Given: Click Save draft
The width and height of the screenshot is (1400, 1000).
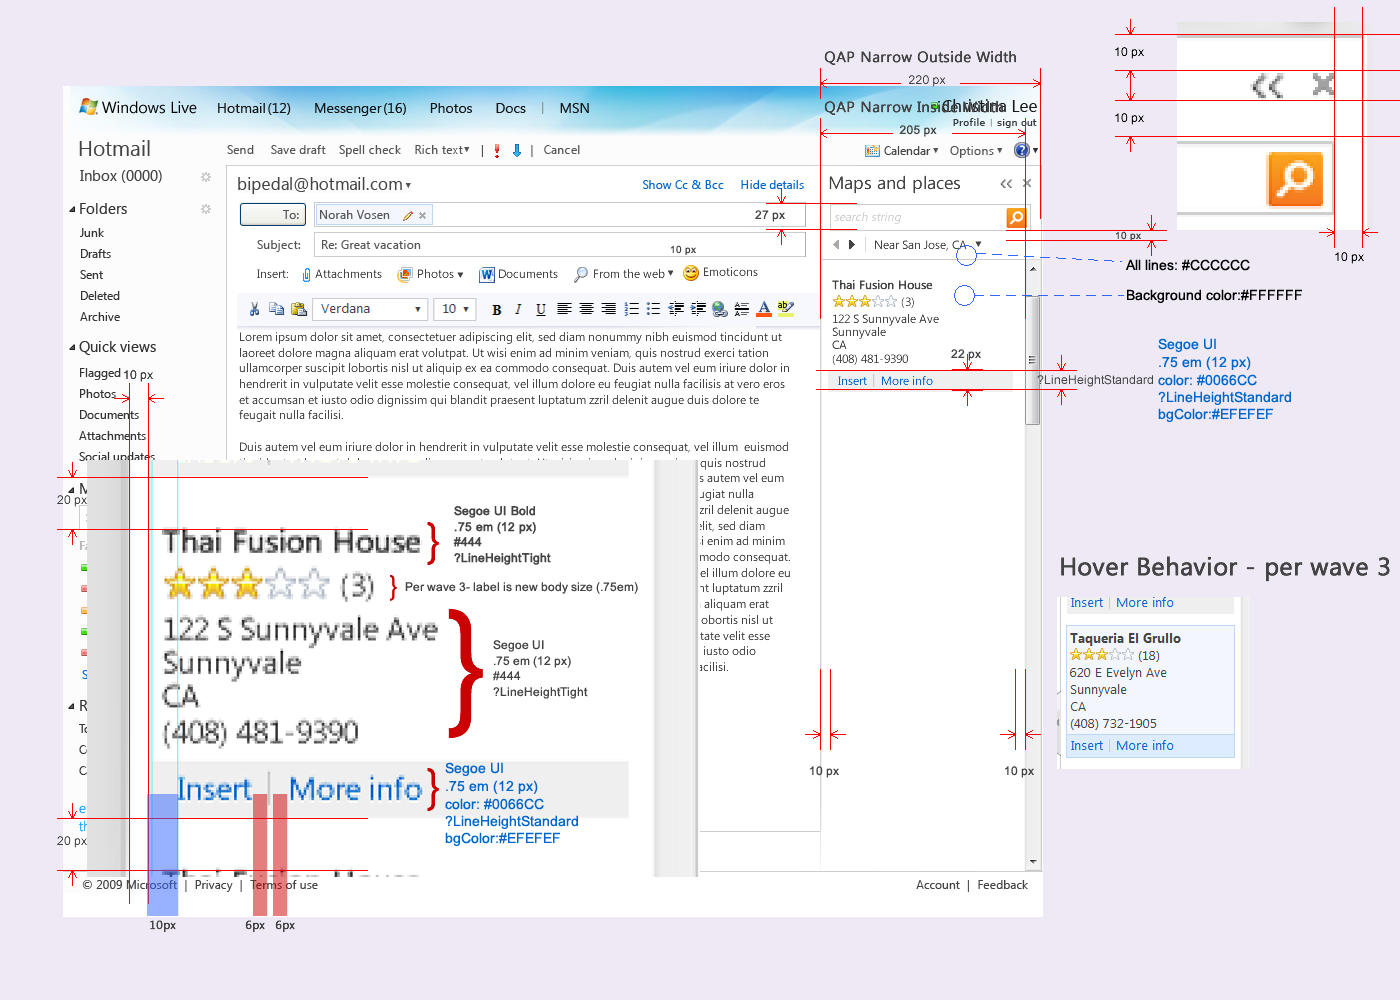Looking at the screenshot, I should tap(298, 150).
